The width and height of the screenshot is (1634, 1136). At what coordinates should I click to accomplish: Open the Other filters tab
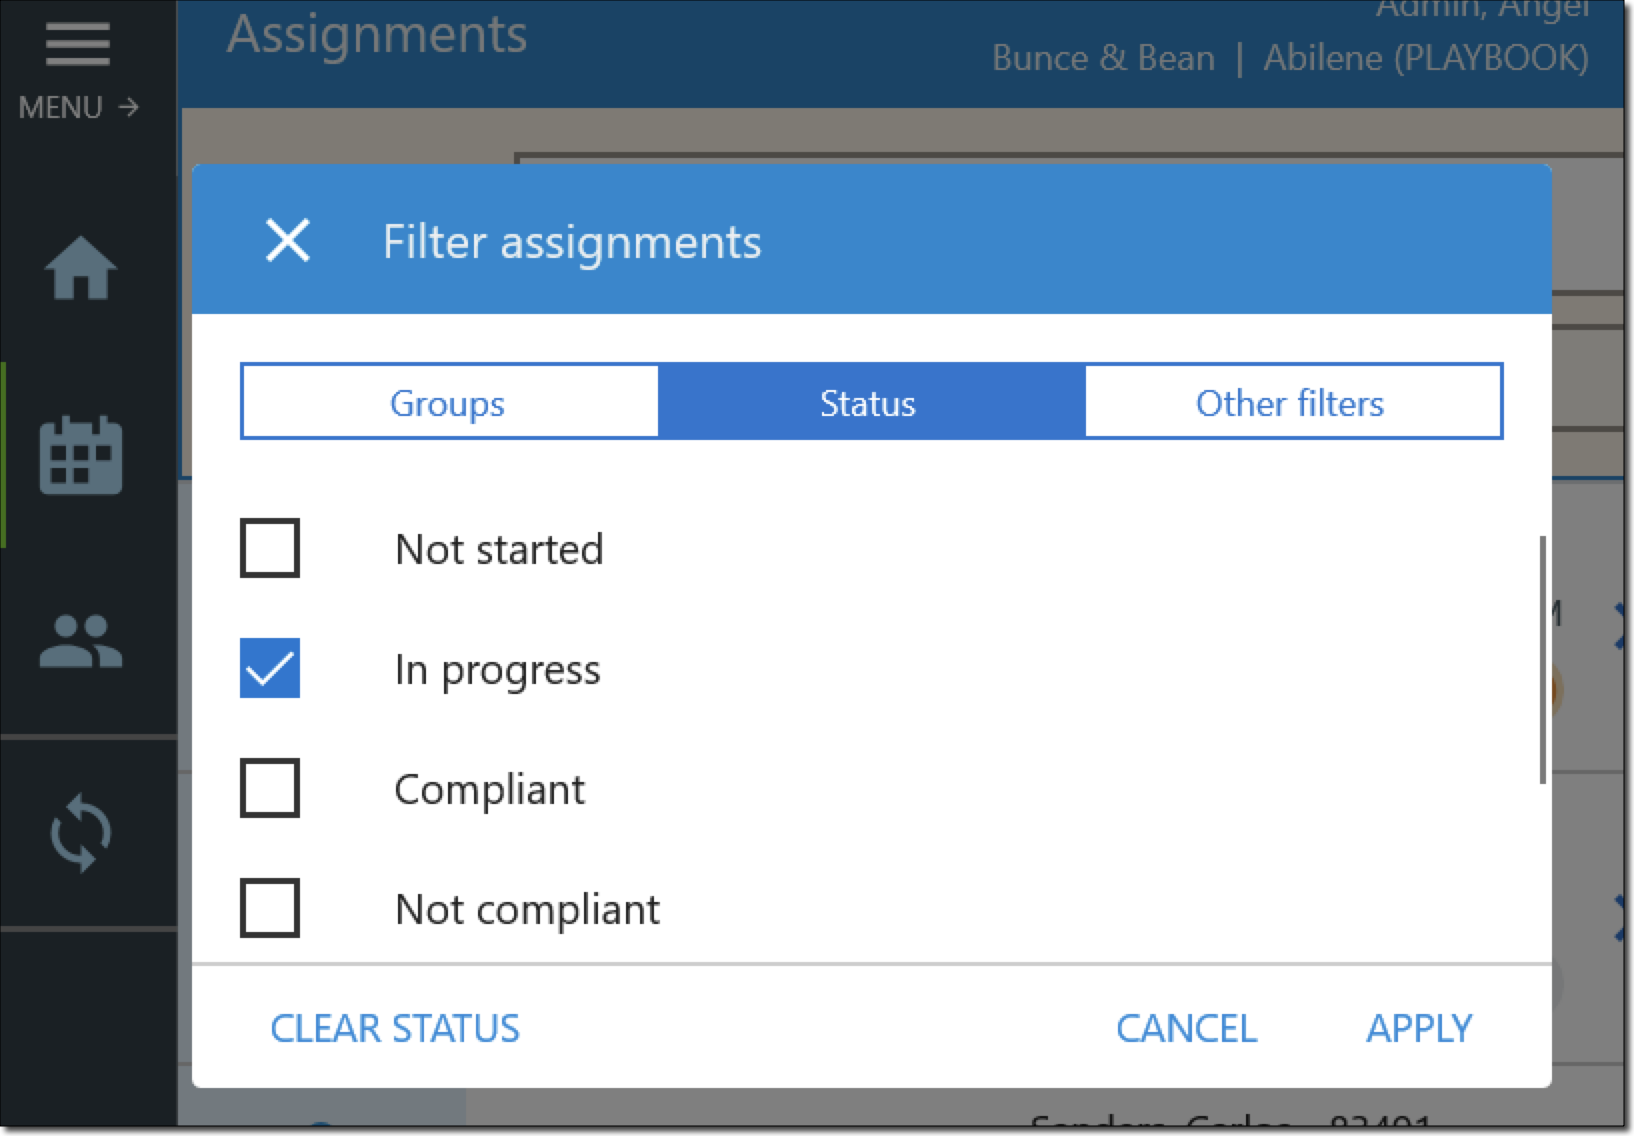pos(1290,403)
